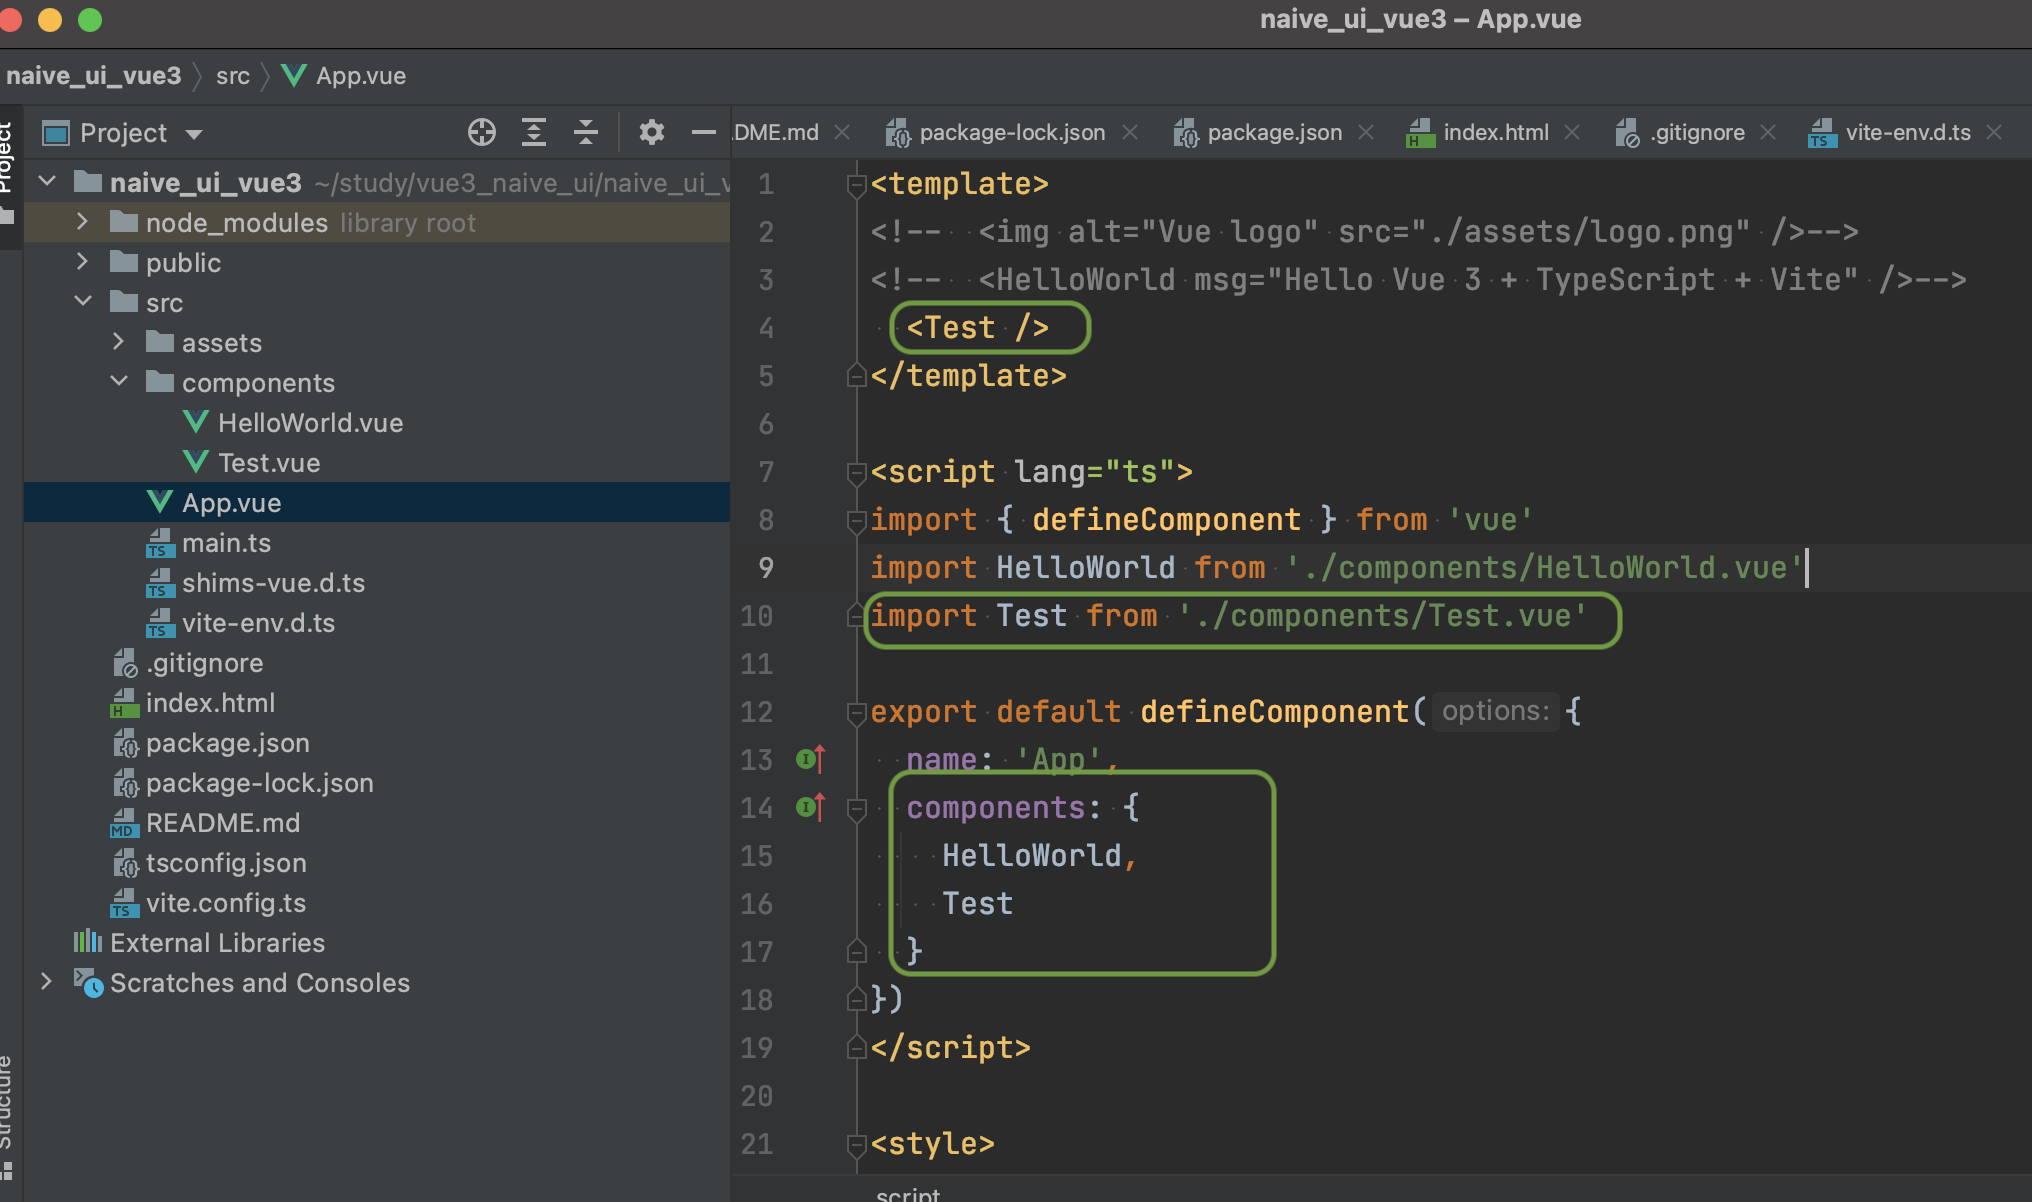The width and height of the screenshot is (2032, 1202).
Task: Close the package.json tab
Action: (1366, 132)
